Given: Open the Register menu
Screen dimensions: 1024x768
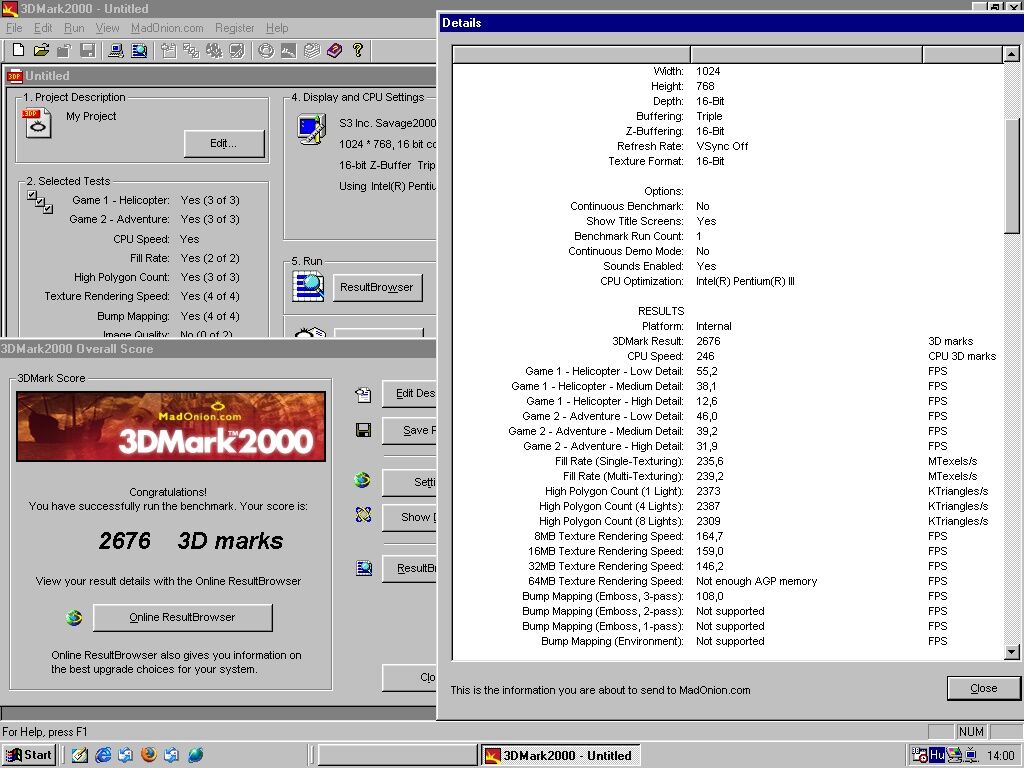Looking at the screenshot, I should click(x=235, y=28).
